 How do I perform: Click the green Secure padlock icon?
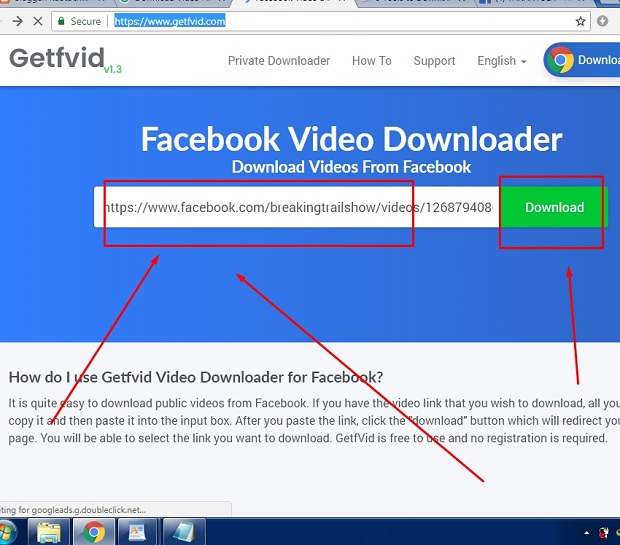[x=61, y=21]
